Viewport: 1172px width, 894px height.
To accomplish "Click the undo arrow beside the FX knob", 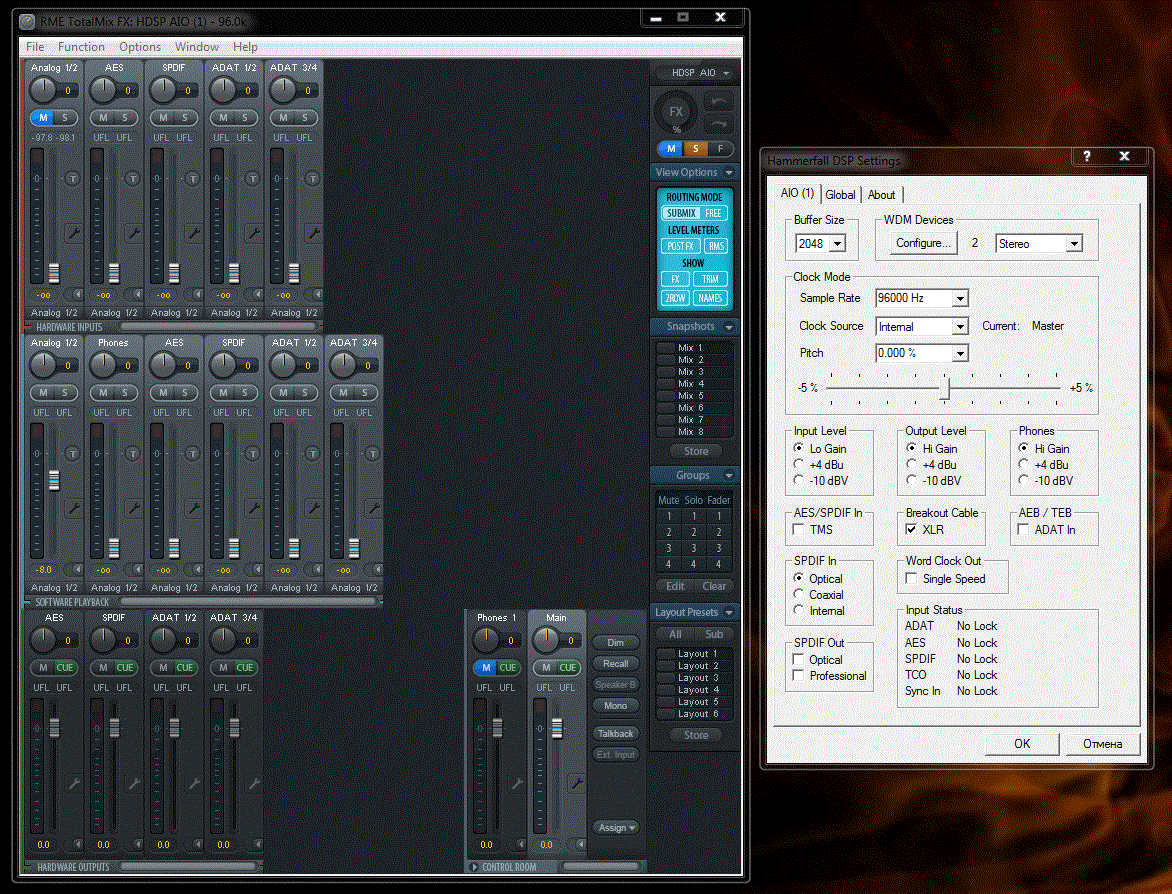I will (x=719, y=102).
